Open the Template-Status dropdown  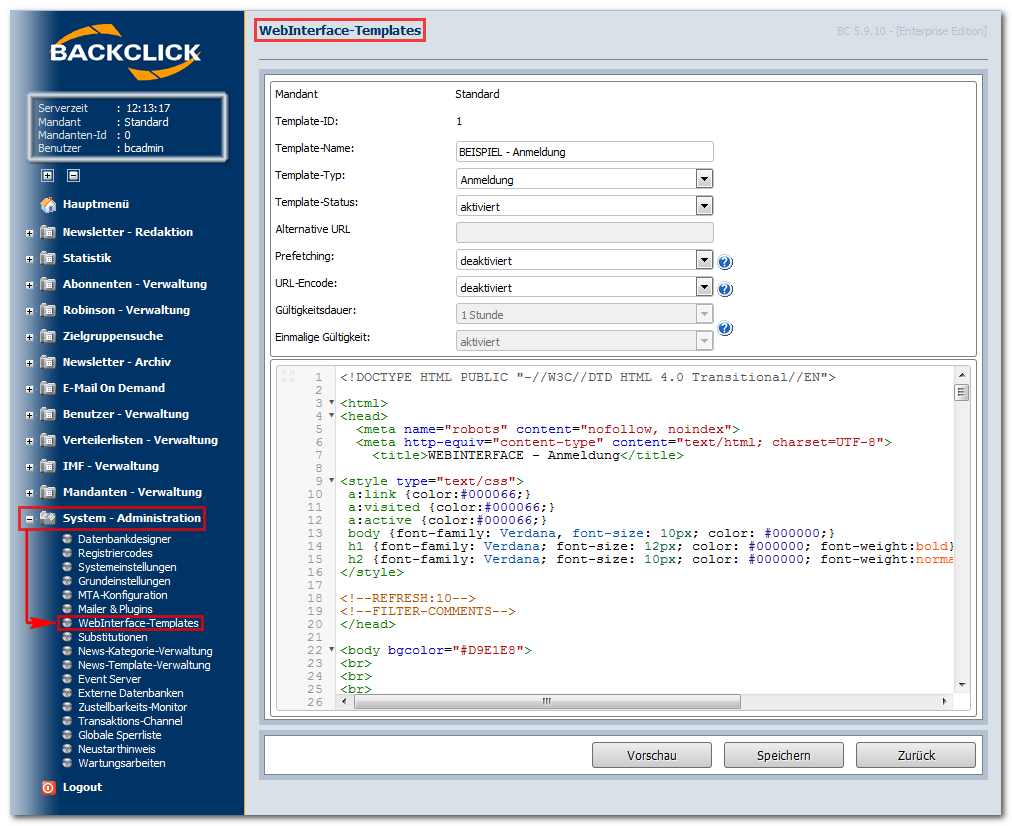[x=704, y=206]
